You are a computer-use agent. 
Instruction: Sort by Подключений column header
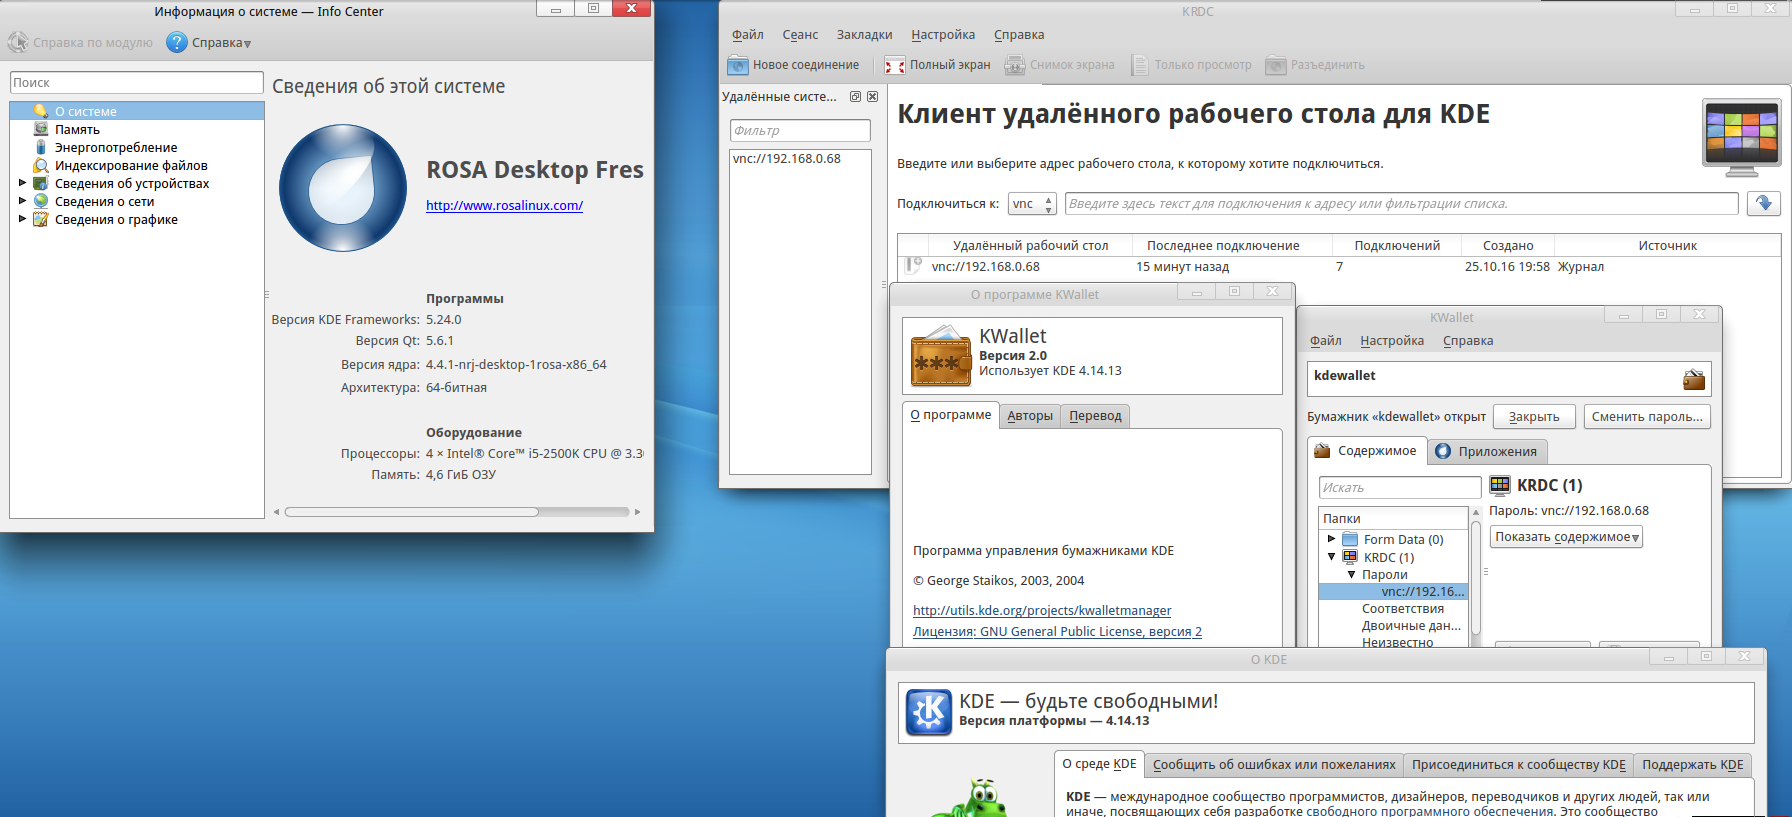pyautogui.click(x=1397, y=246)
